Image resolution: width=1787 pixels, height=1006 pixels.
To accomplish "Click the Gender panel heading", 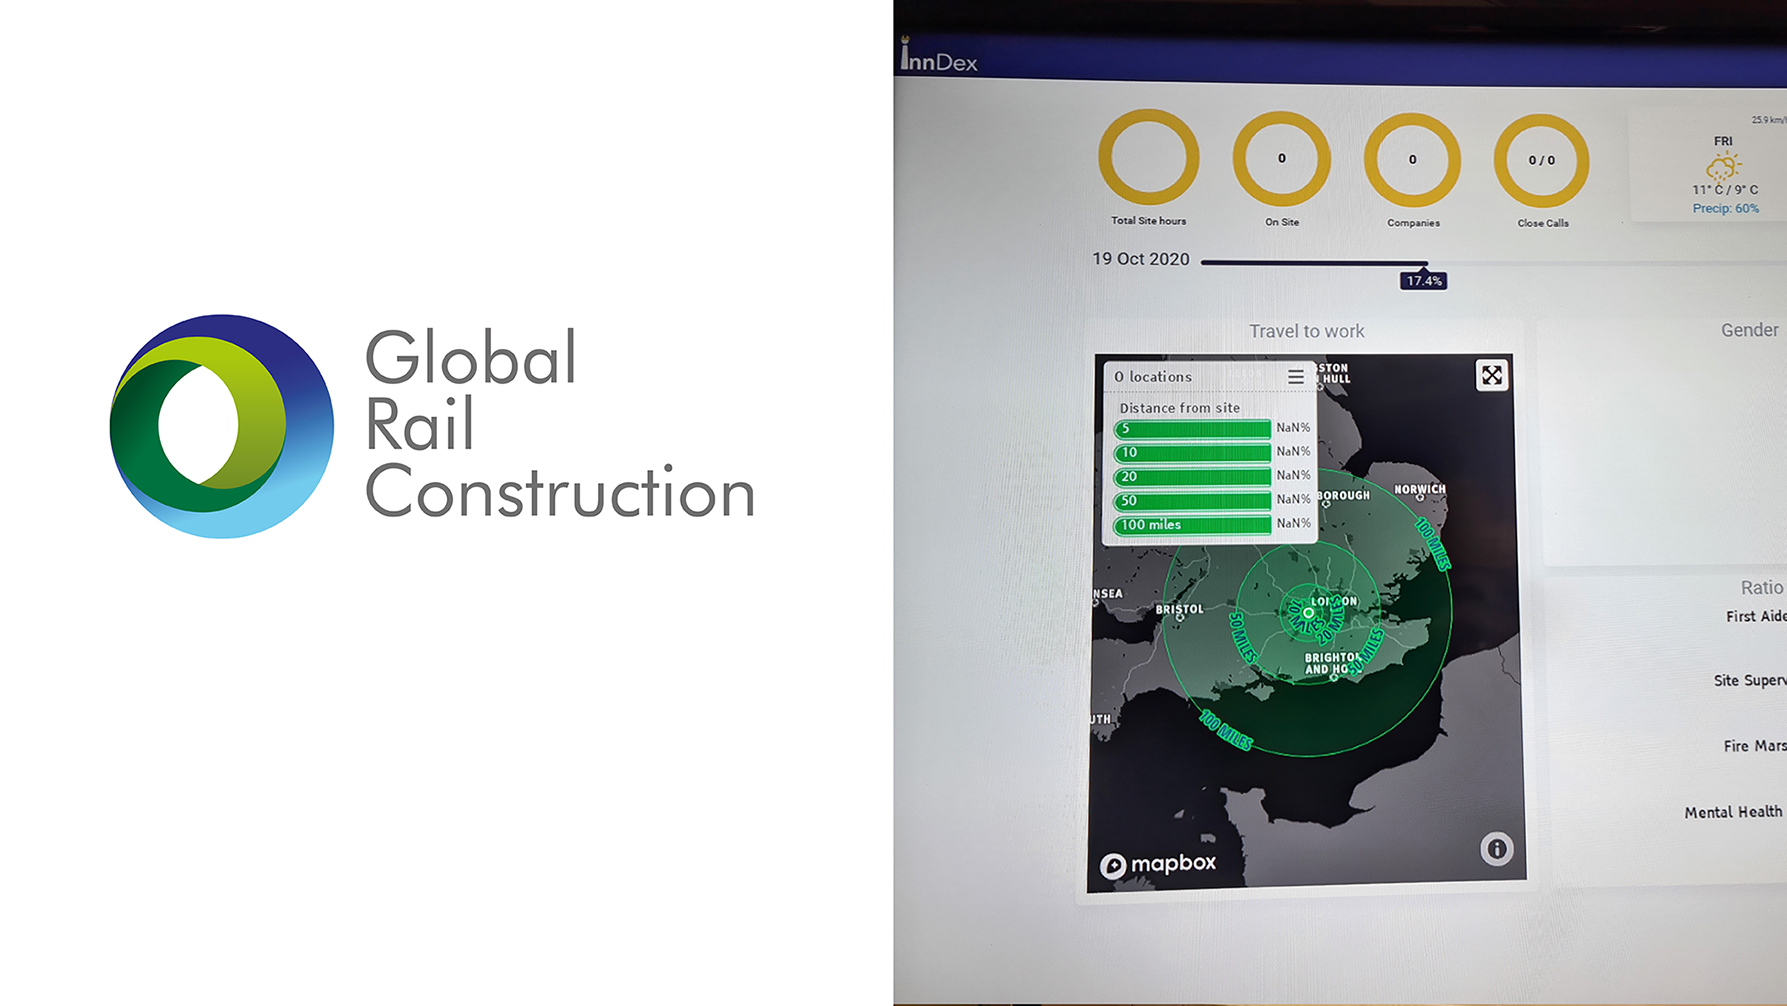I will (x=1749, y=330).
